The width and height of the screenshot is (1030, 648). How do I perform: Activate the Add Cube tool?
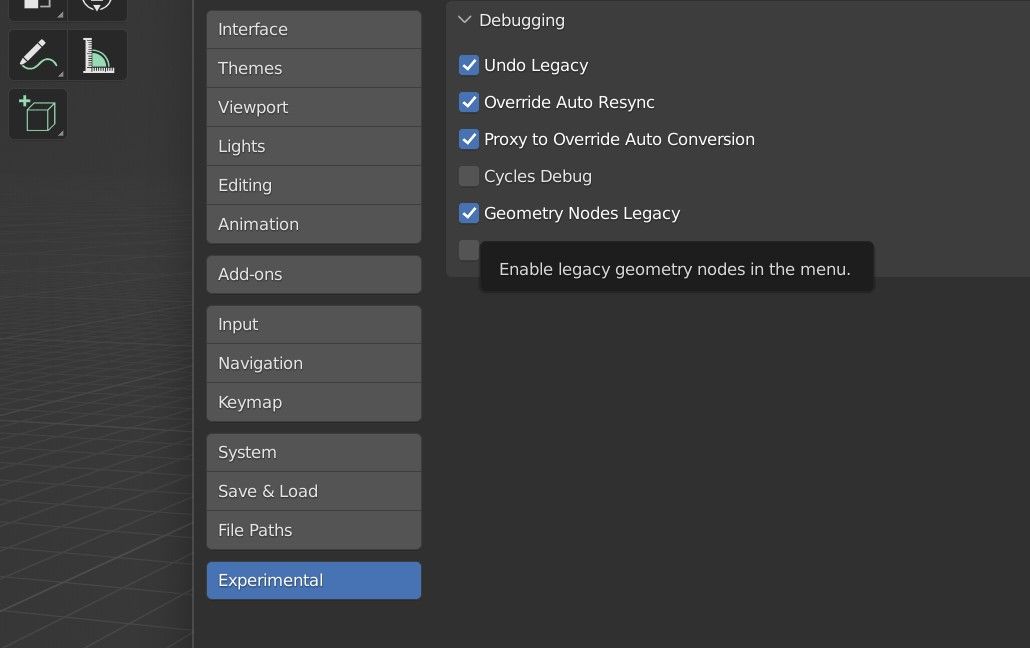[x=37, y=114]
